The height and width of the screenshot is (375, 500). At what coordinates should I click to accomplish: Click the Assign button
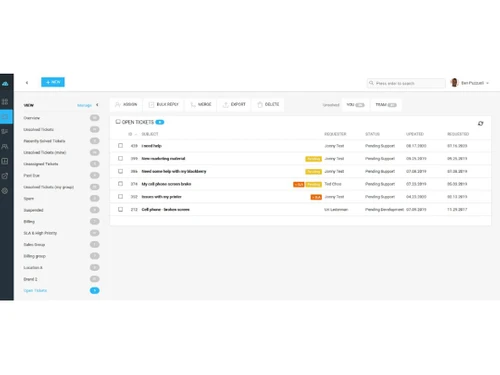(x=126, y=105)
